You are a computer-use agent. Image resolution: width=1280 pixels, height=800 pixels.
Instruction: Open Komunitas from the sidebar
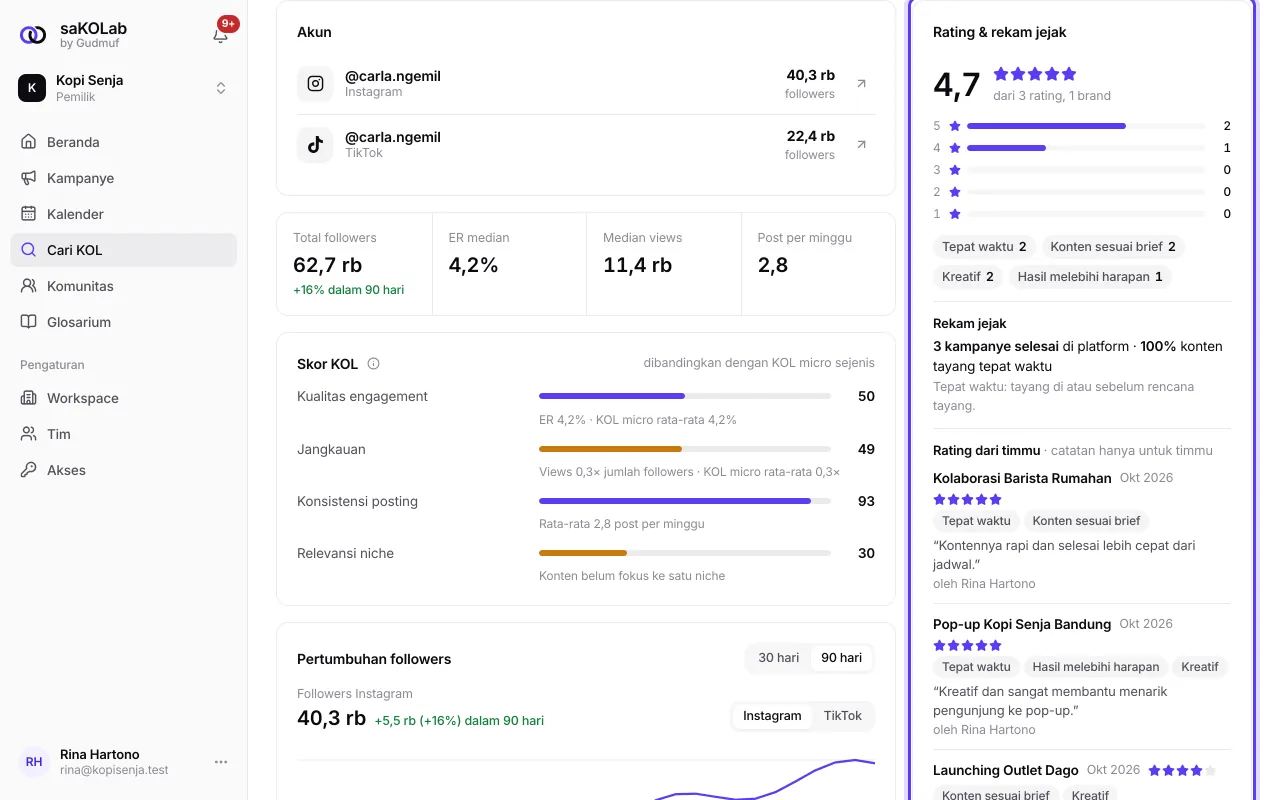coord(124,286)
